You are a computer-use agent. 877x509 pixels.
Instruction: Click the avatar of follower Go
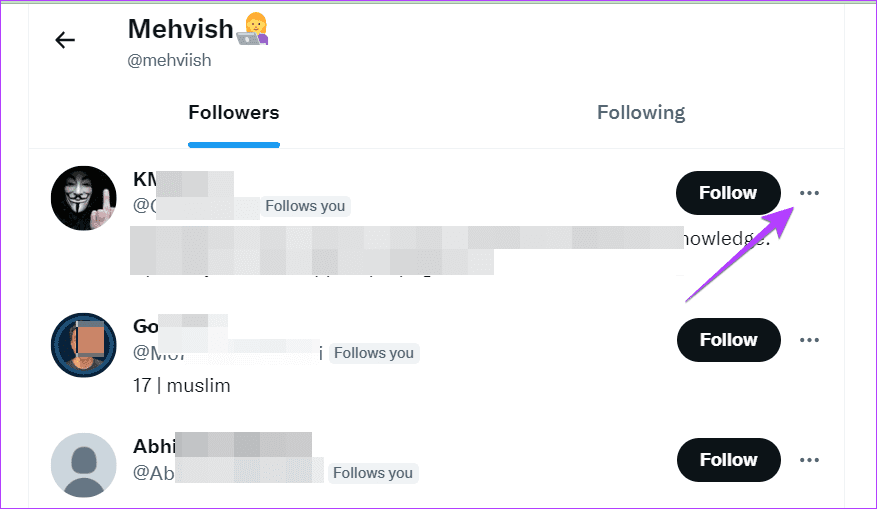click(84, 346)
